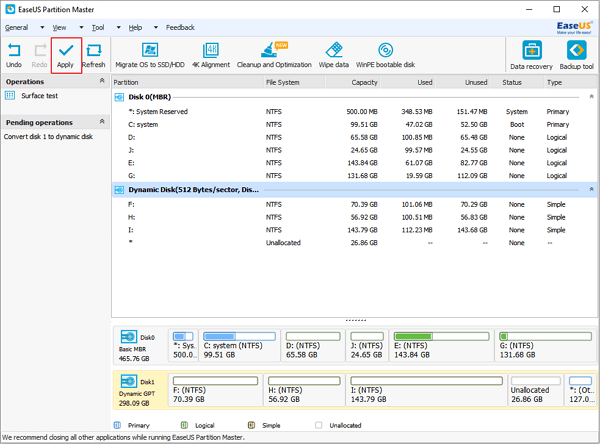Sort by the Unused column header
The image size is (600, 444).
(x=463, y=82)
